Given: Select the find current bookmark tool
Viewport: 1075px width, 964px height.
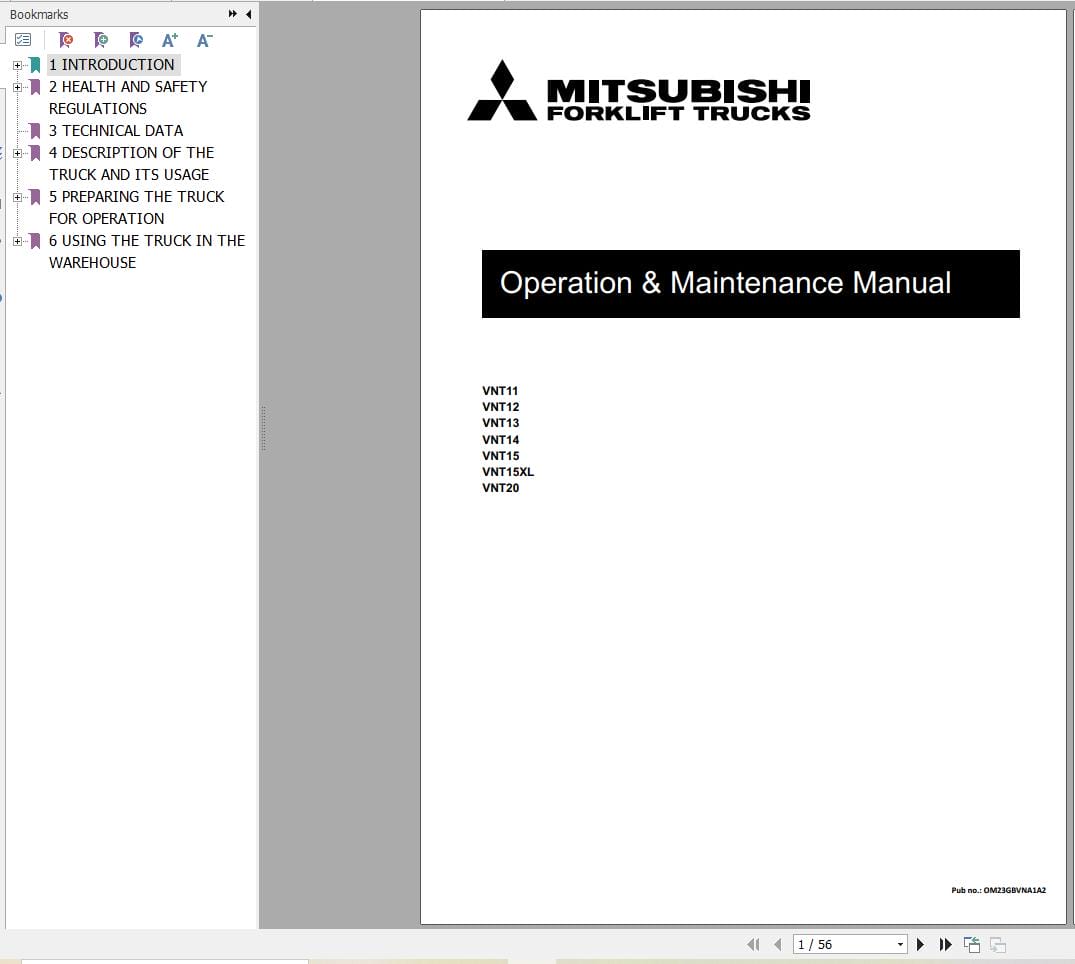Looking at the screenshot, I should tap(137, 40).
